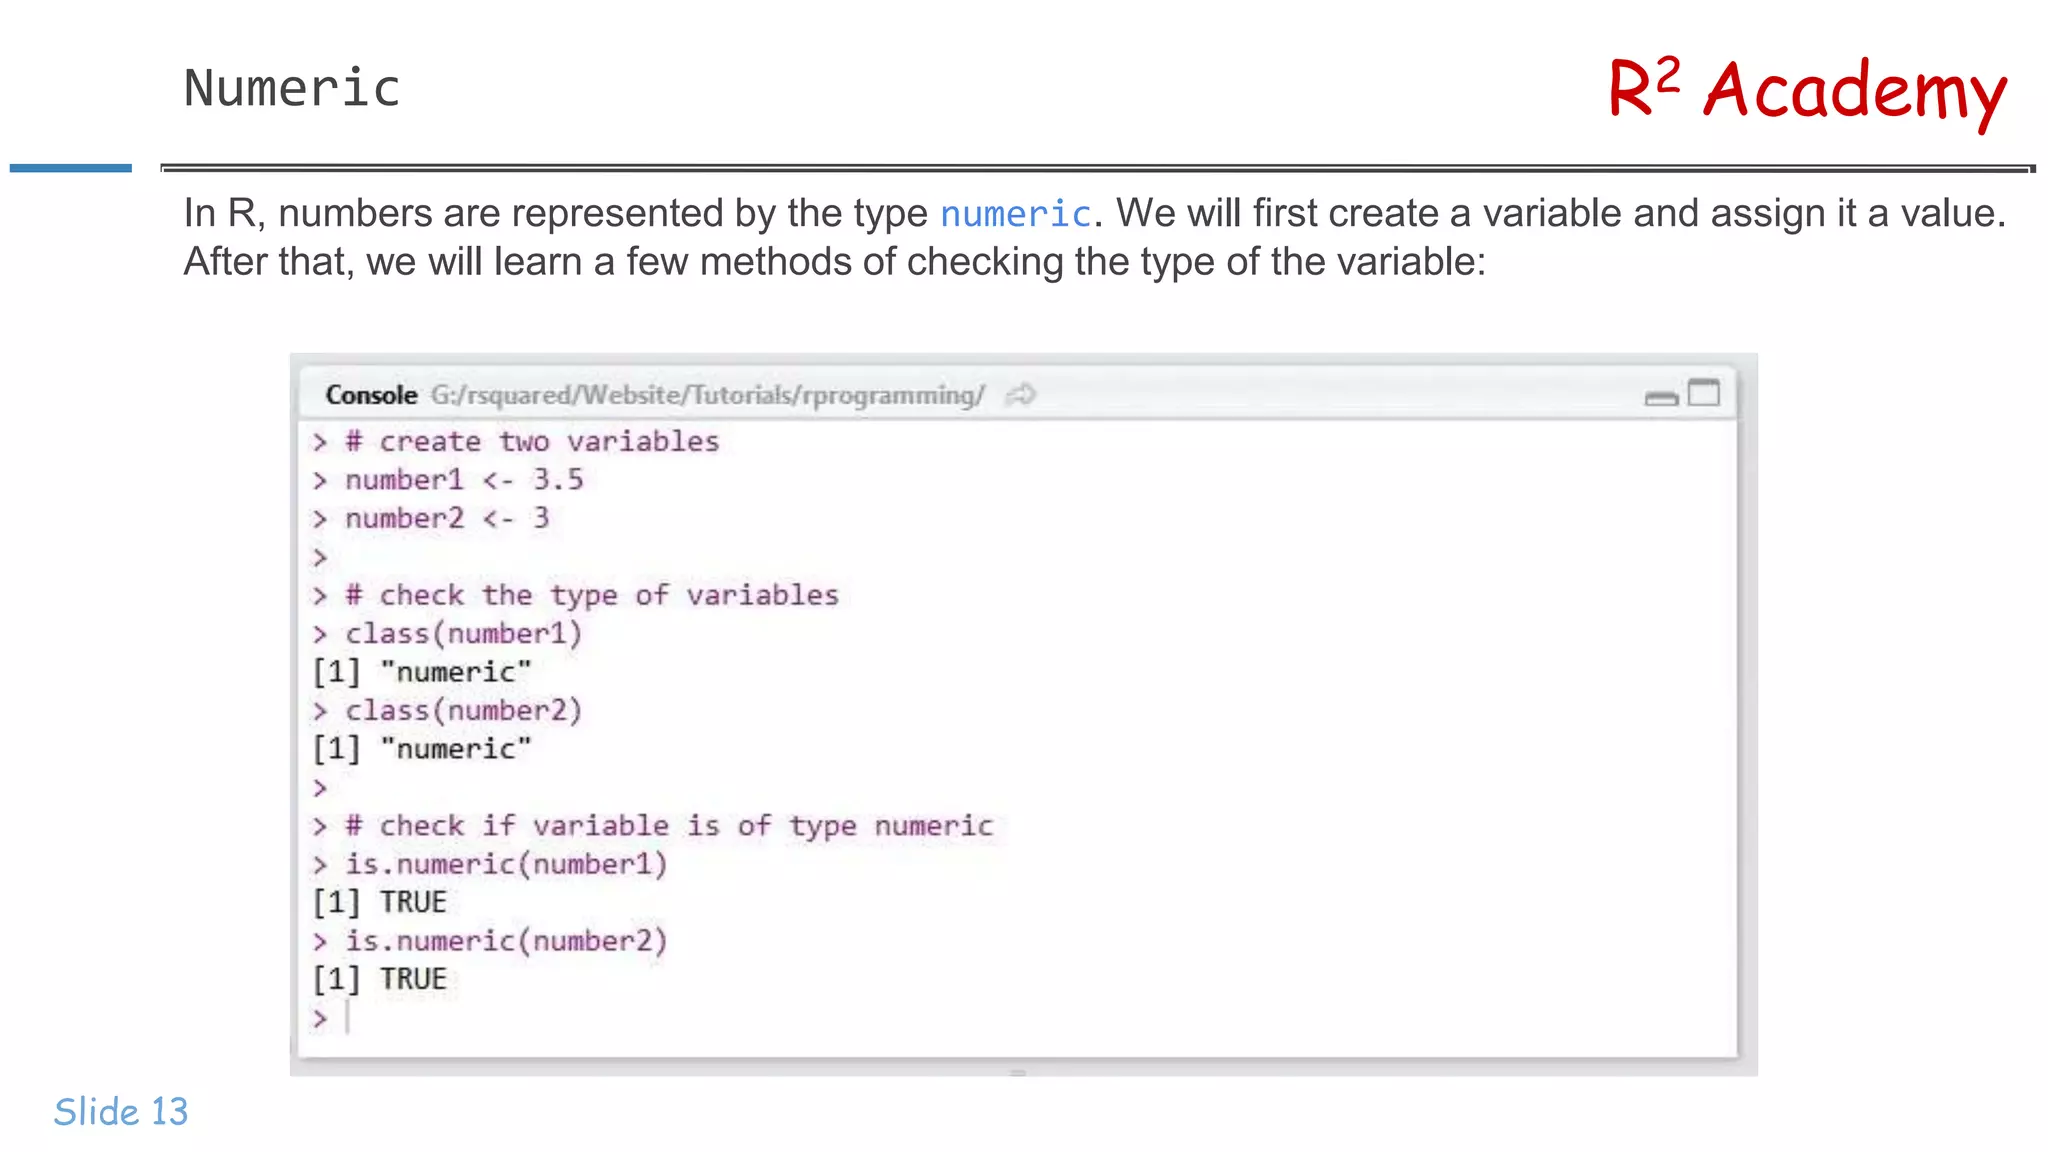This screenshot has height=1152, width=2048.
Task: Minimize the Console pane
Action: point(1661,398)
